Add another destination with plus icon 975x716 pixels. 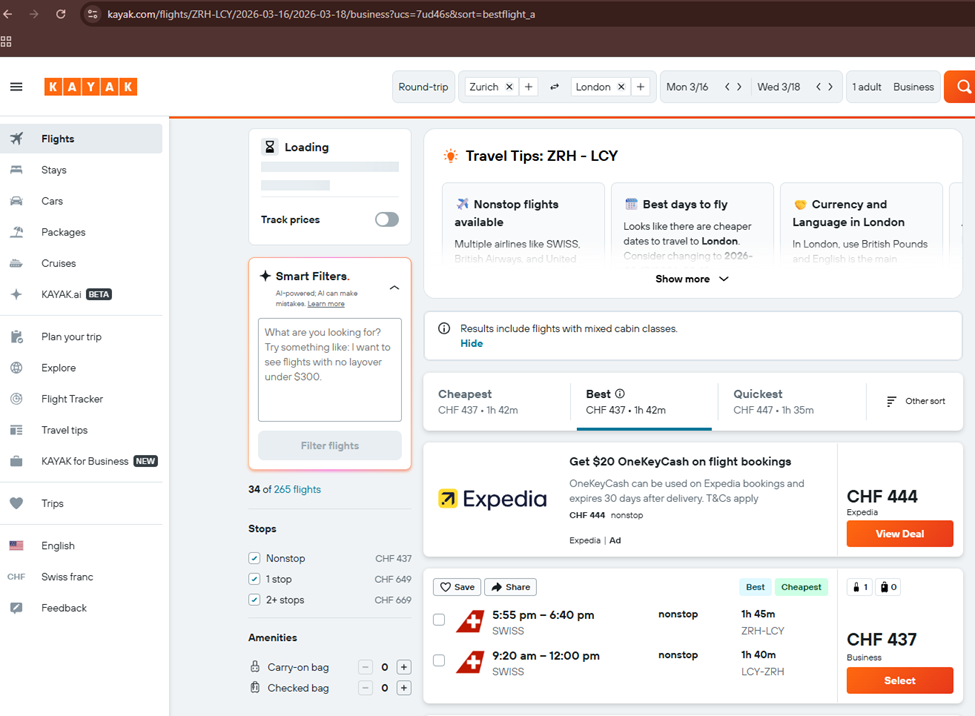(x=640, y=86)
